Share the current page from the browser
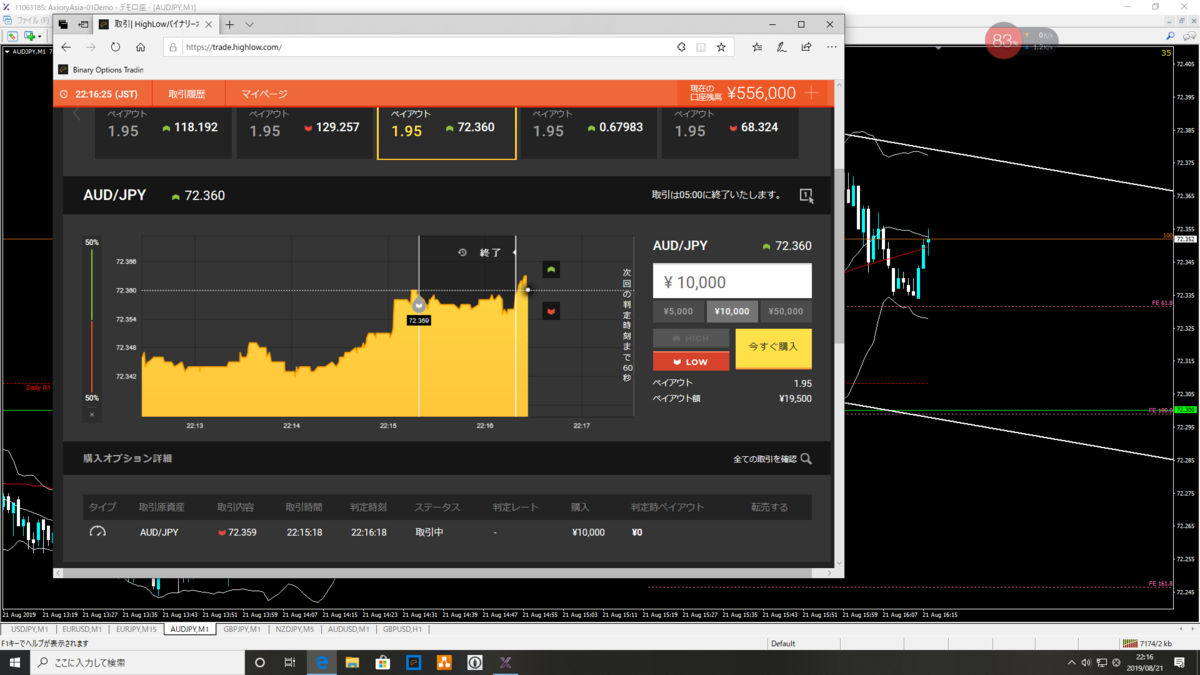 [x=806, y=47]
